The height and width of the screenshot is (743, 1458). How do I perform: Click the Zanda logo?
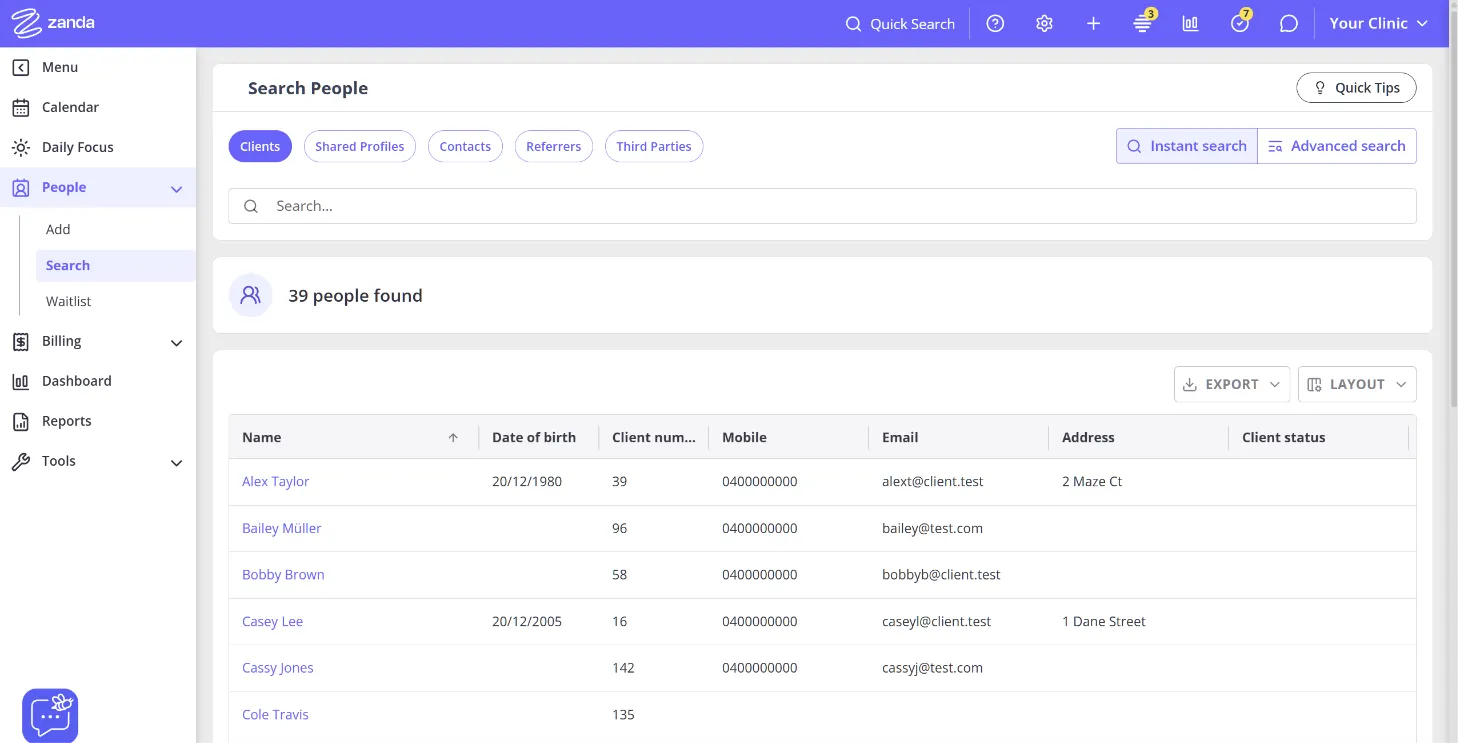(53, 23)
